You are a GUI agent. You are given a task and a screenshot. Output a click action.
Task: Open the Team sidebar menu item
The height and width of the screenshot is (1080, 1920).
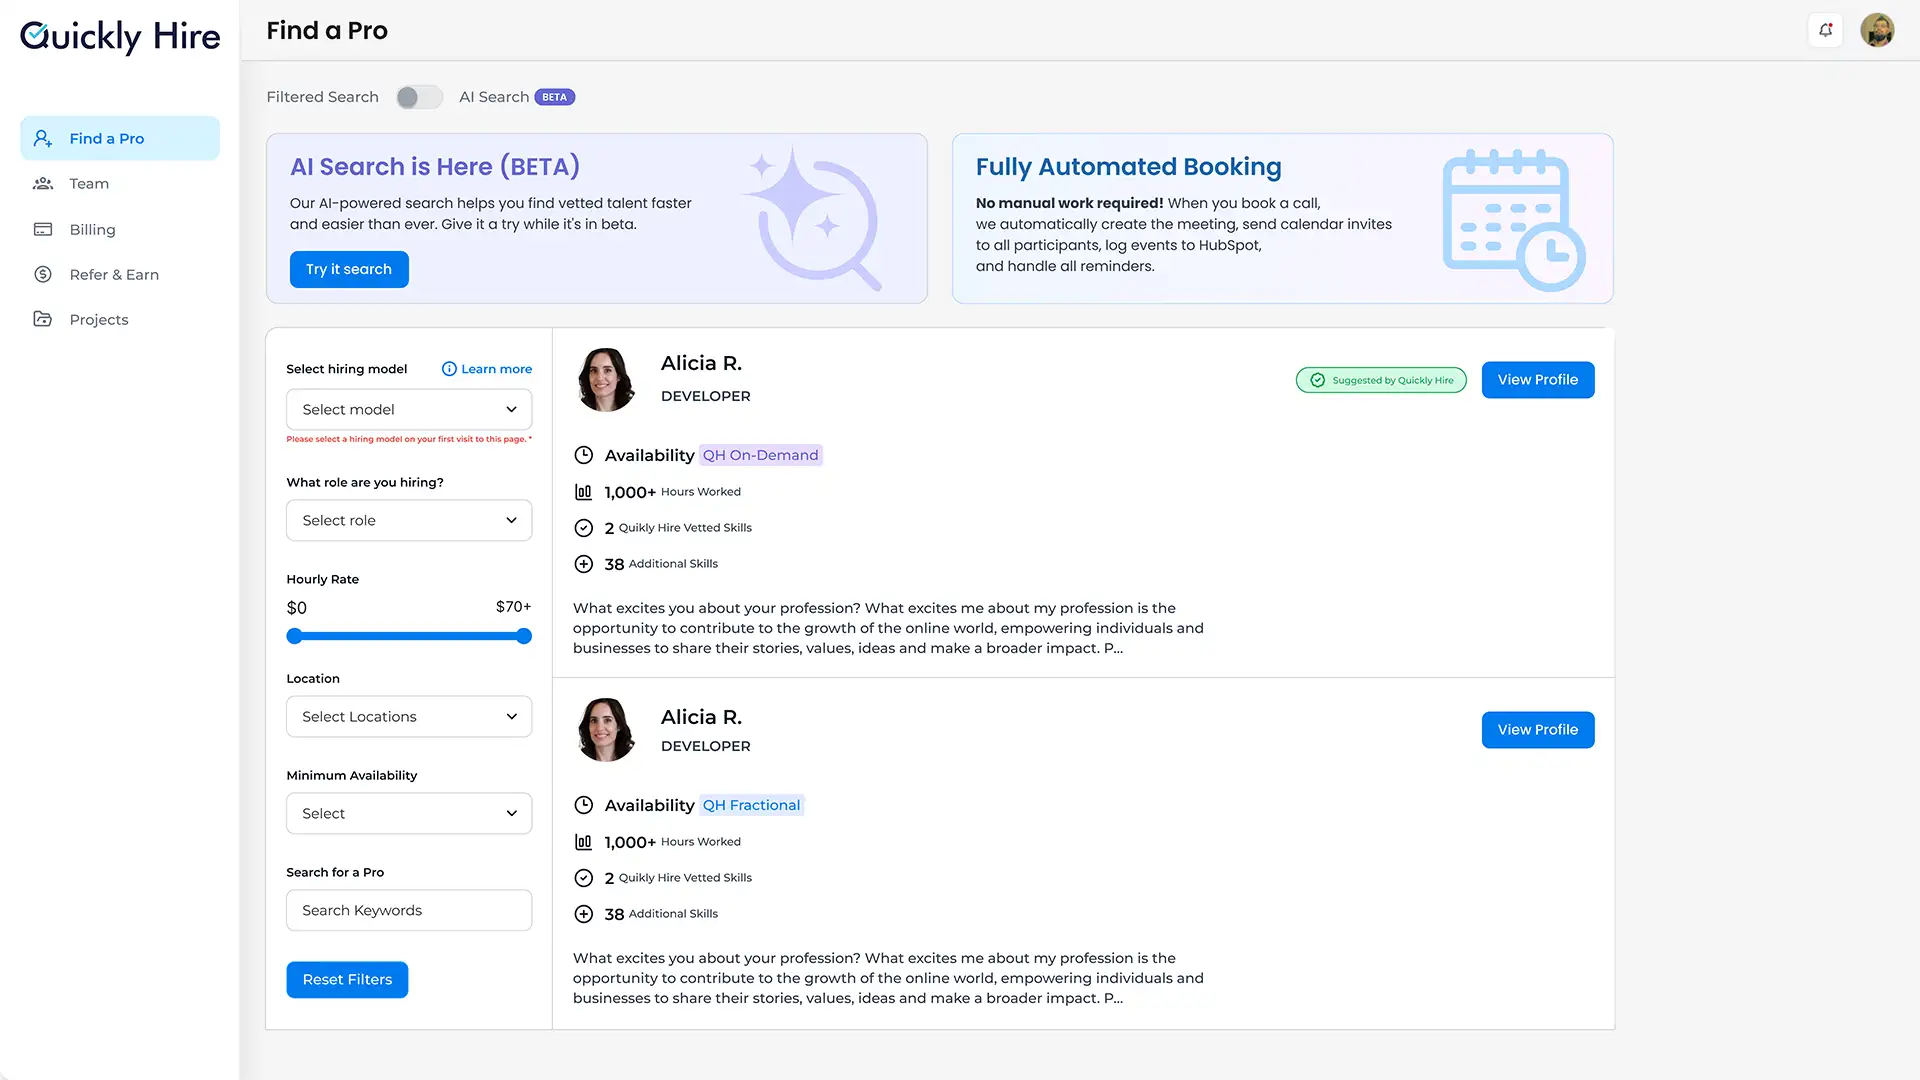pyautogui.click(x=89, y=184)
